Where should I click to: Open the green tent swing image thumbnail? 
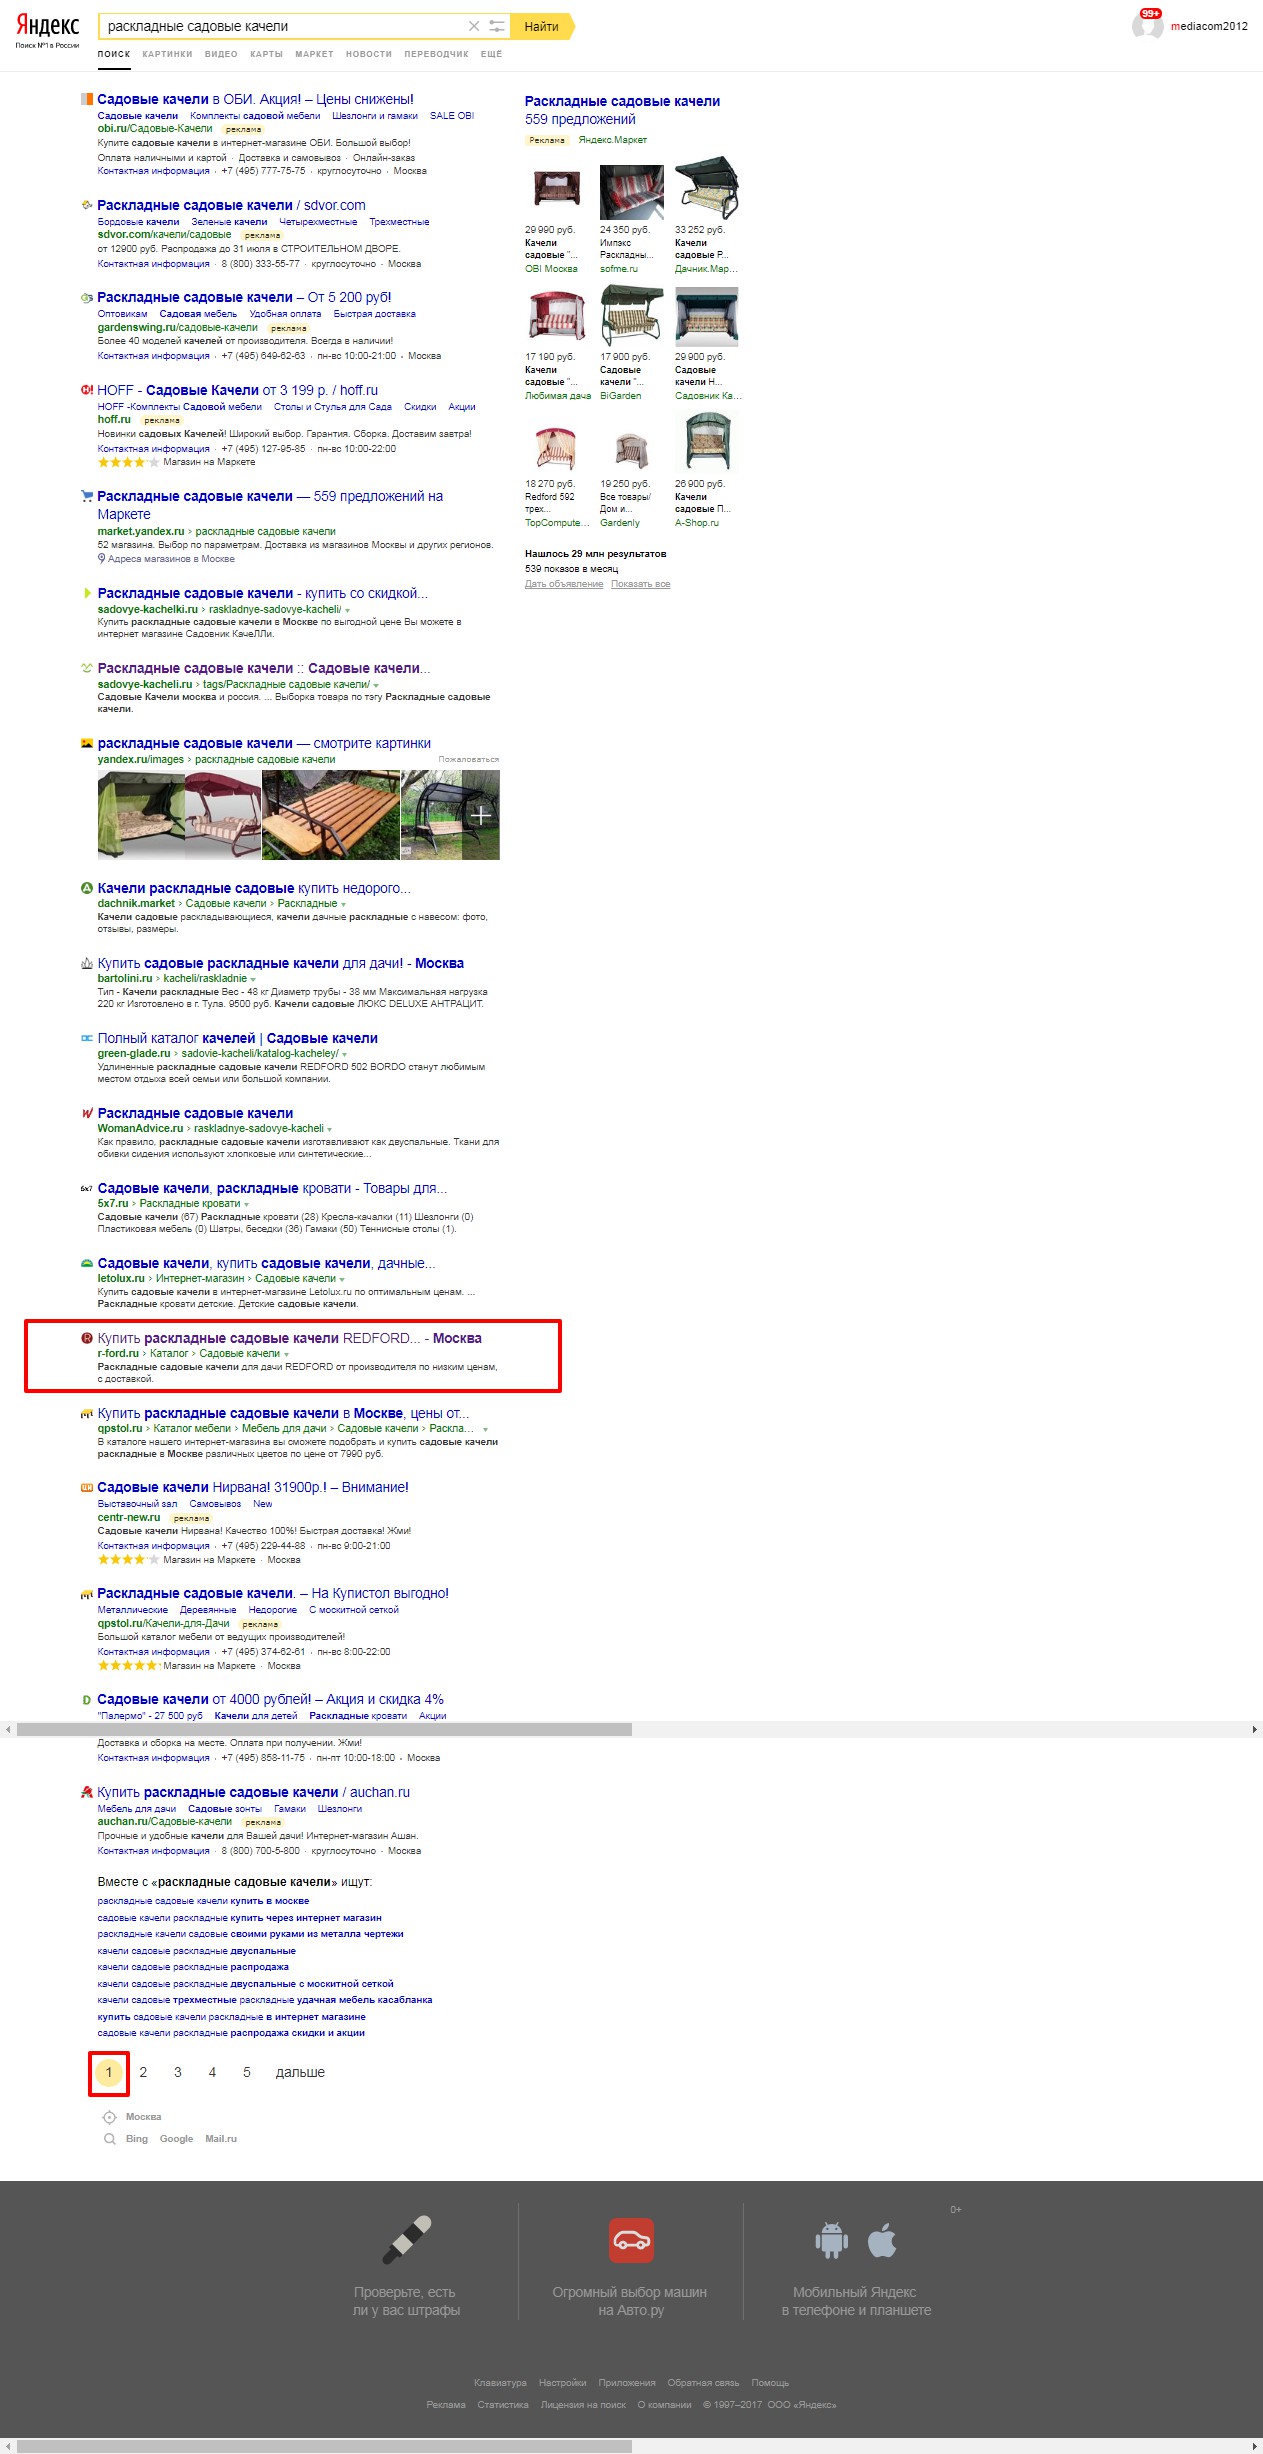click(142, 815)
